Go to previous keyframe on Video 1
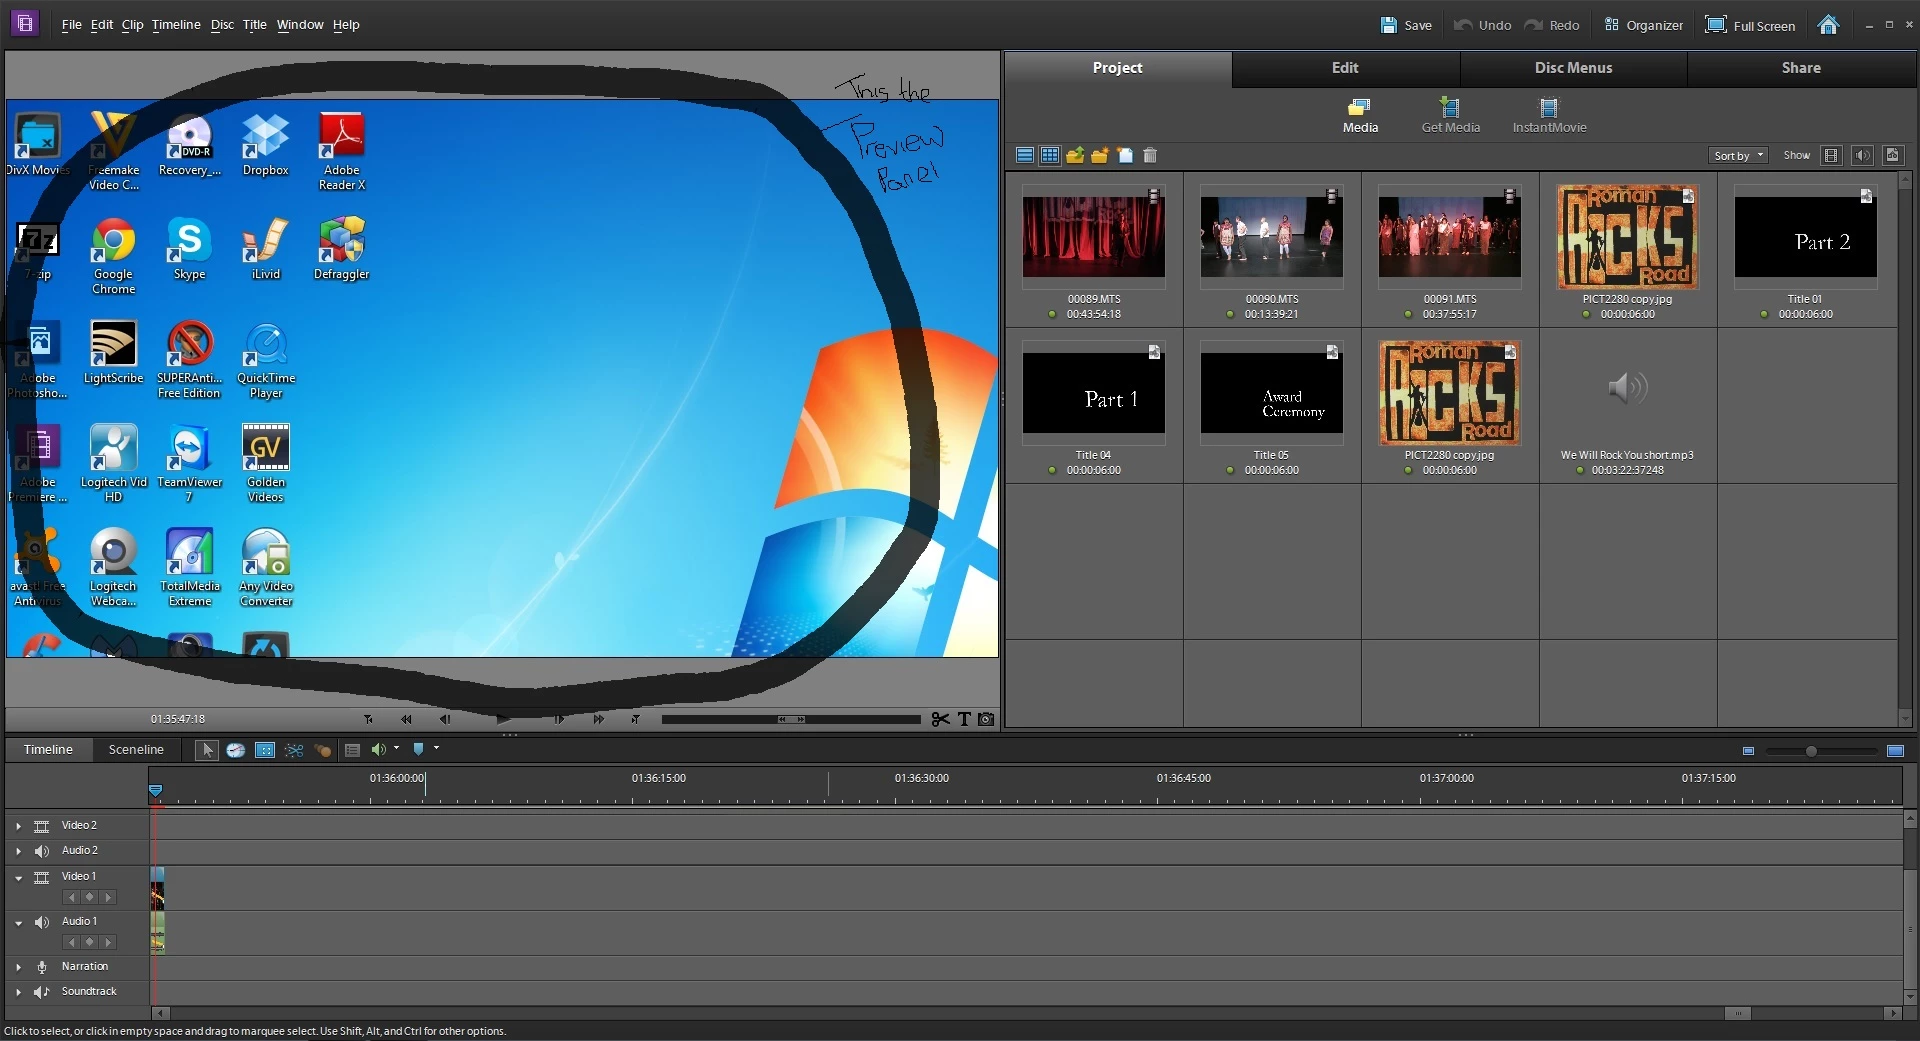Viewport: 1920px width, 1041px height. (x=71, y=897)
